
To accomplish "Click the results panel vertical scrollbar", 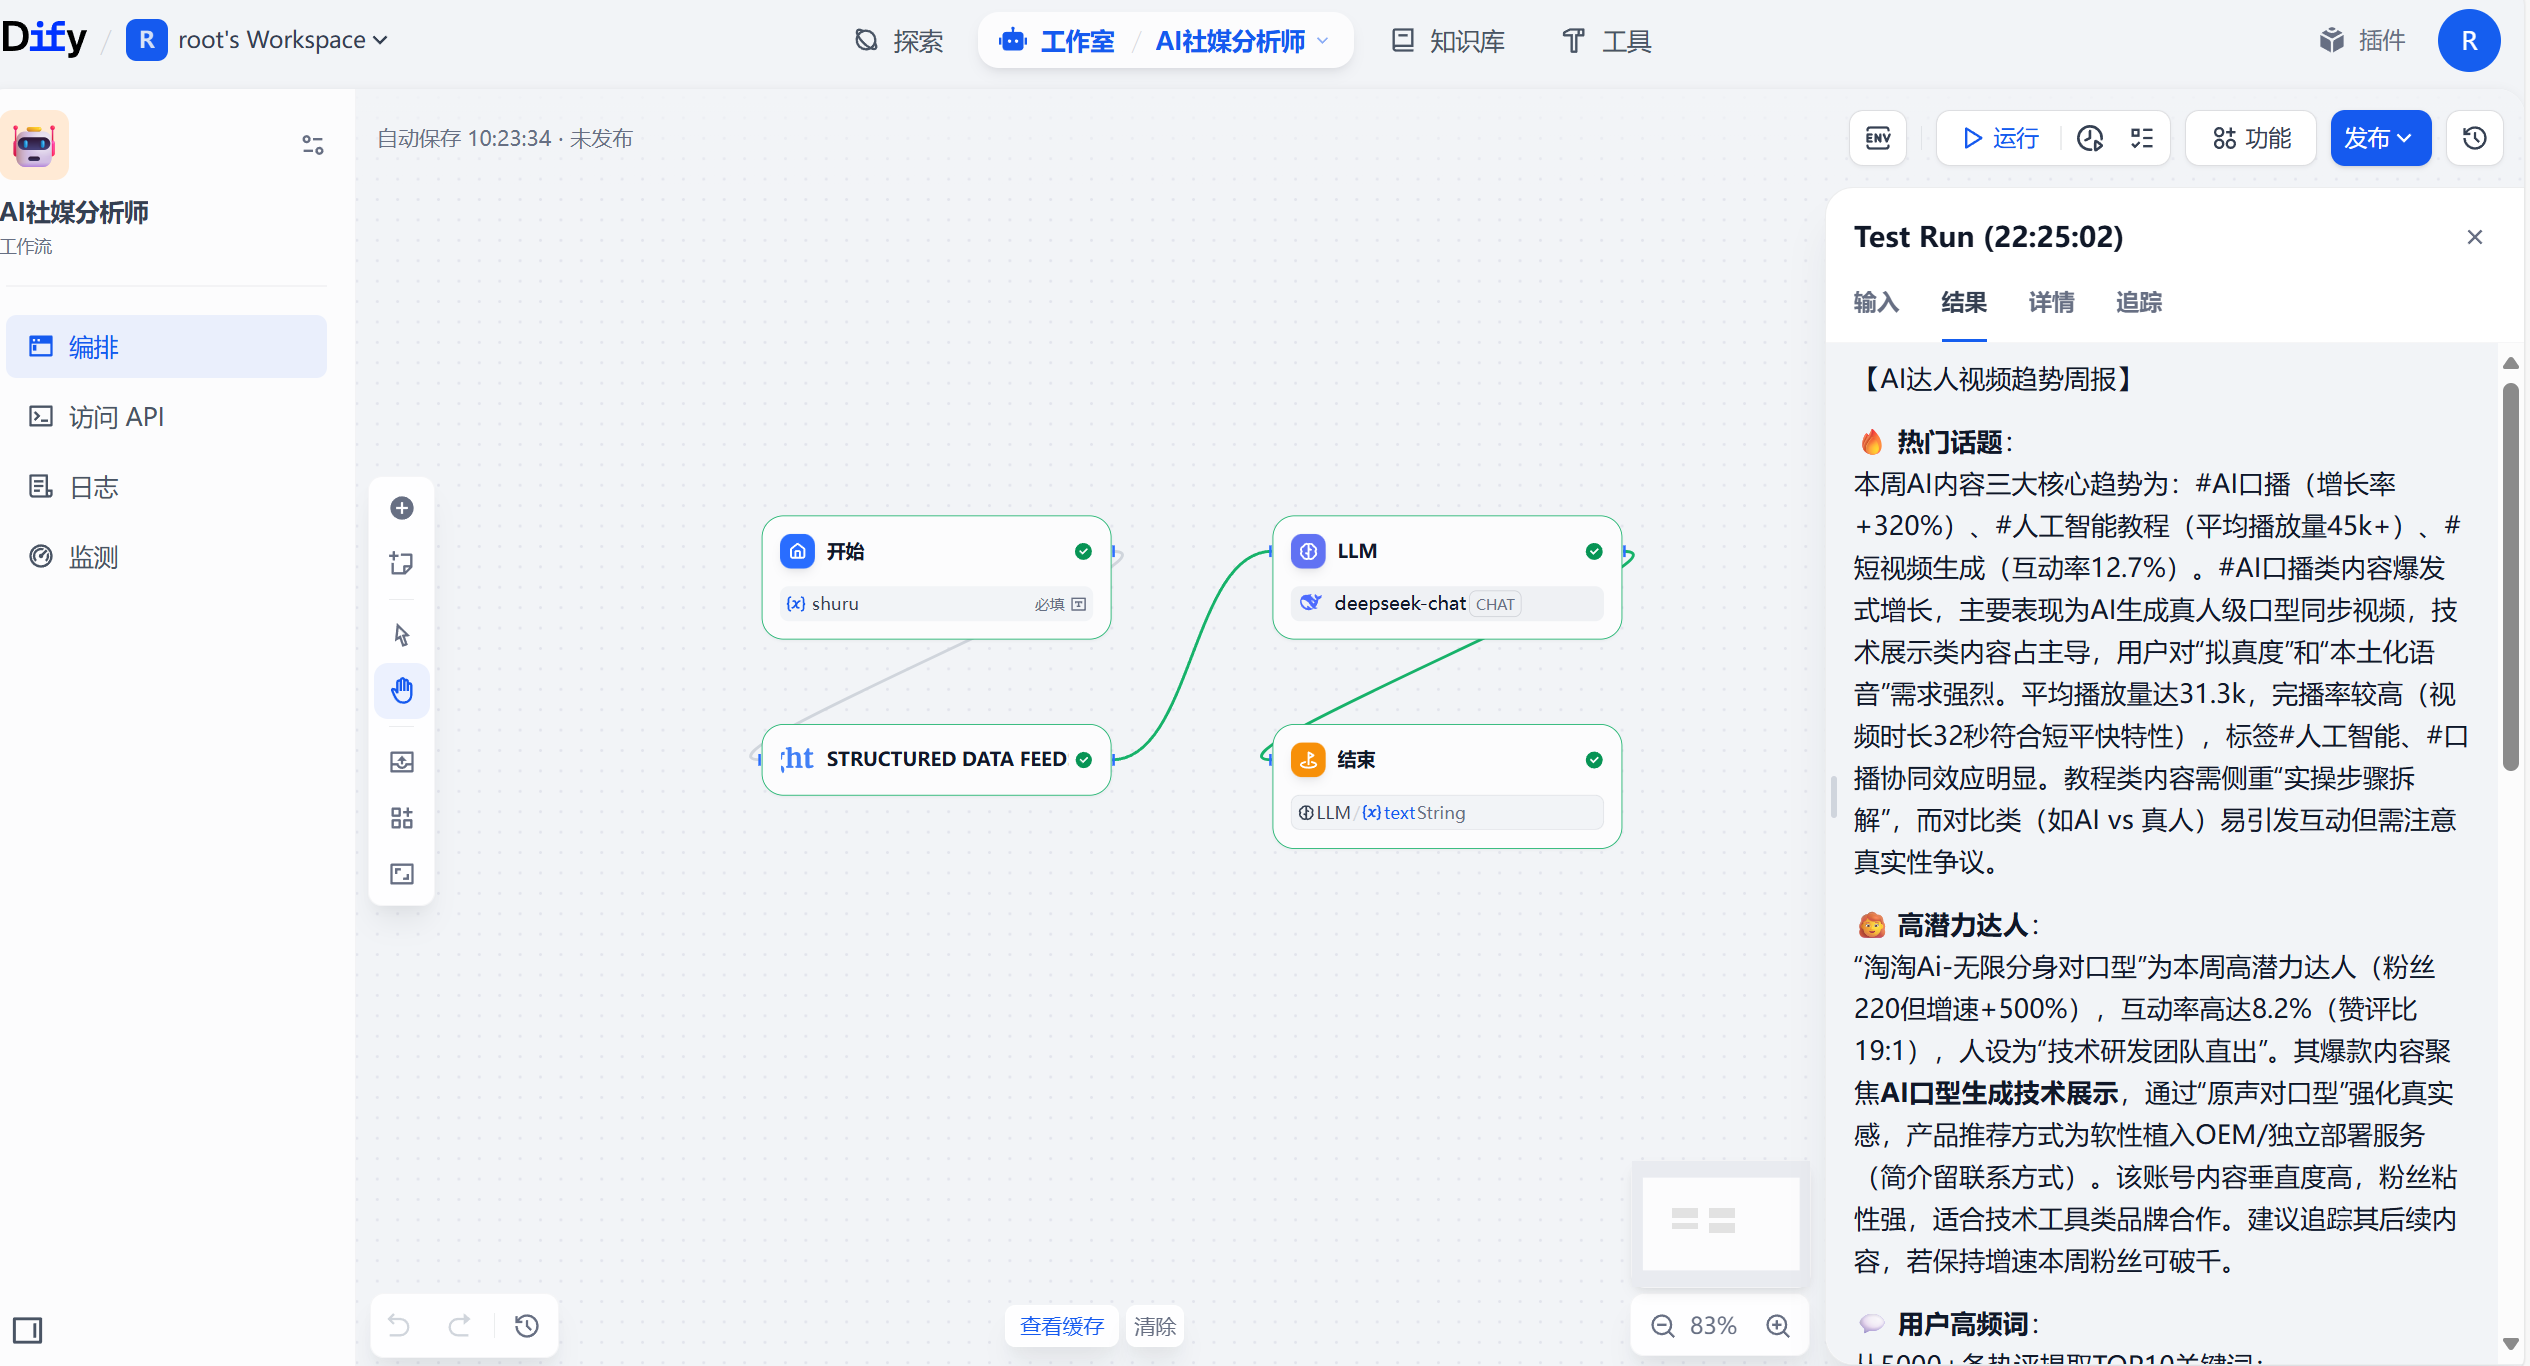I will [2510, 576].
